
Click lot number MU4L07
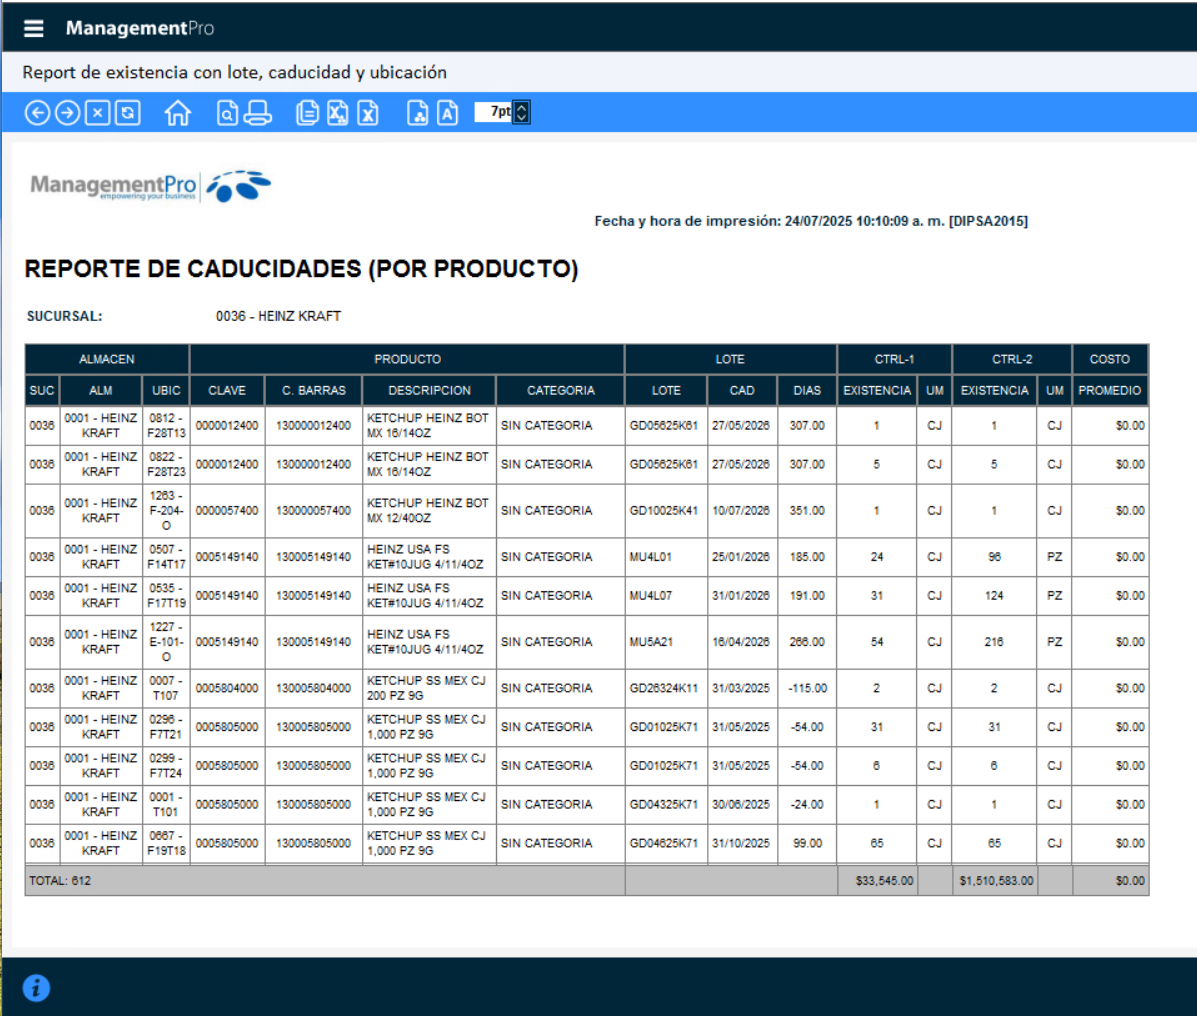point(664,595)
